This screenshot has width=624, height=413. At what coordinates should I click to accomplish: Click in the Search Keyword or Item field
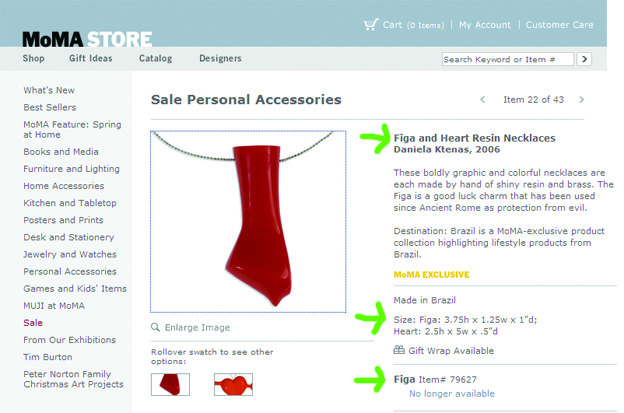508,59
